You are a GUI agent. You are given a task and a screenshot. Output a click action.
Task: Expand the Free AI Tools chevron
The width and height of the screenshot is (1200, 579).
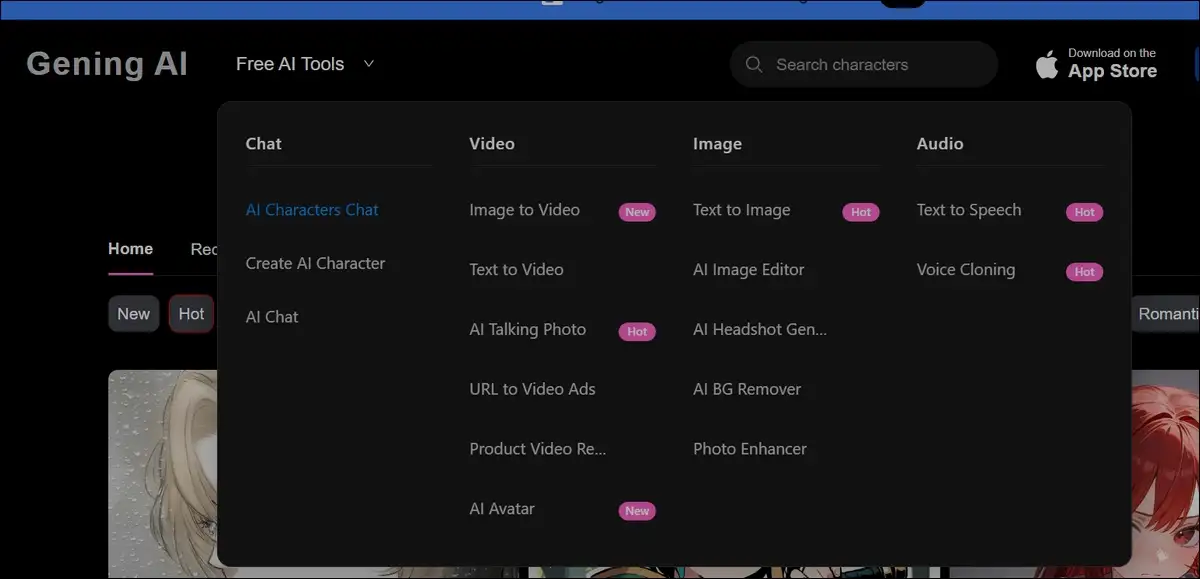pyautogui.click(x=368, y=64)
